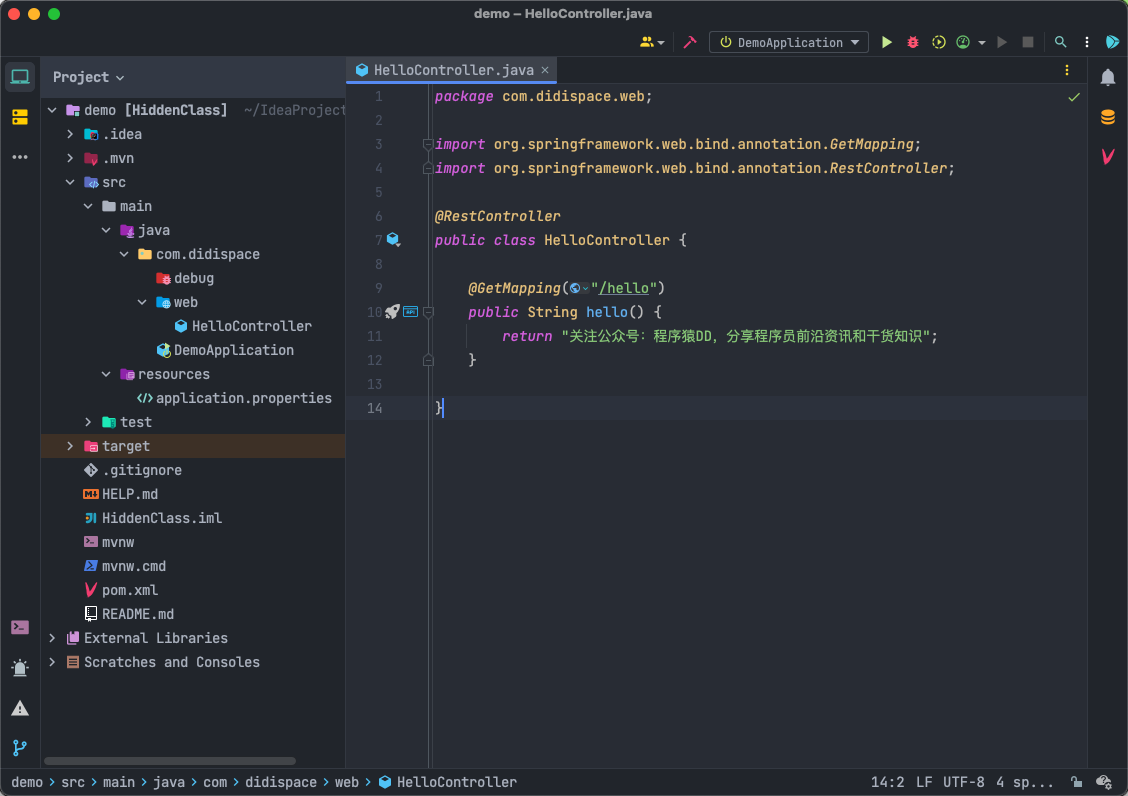Start debugging with the red bug icon
Screen dimensions: 1128x796
pos(913,42)
